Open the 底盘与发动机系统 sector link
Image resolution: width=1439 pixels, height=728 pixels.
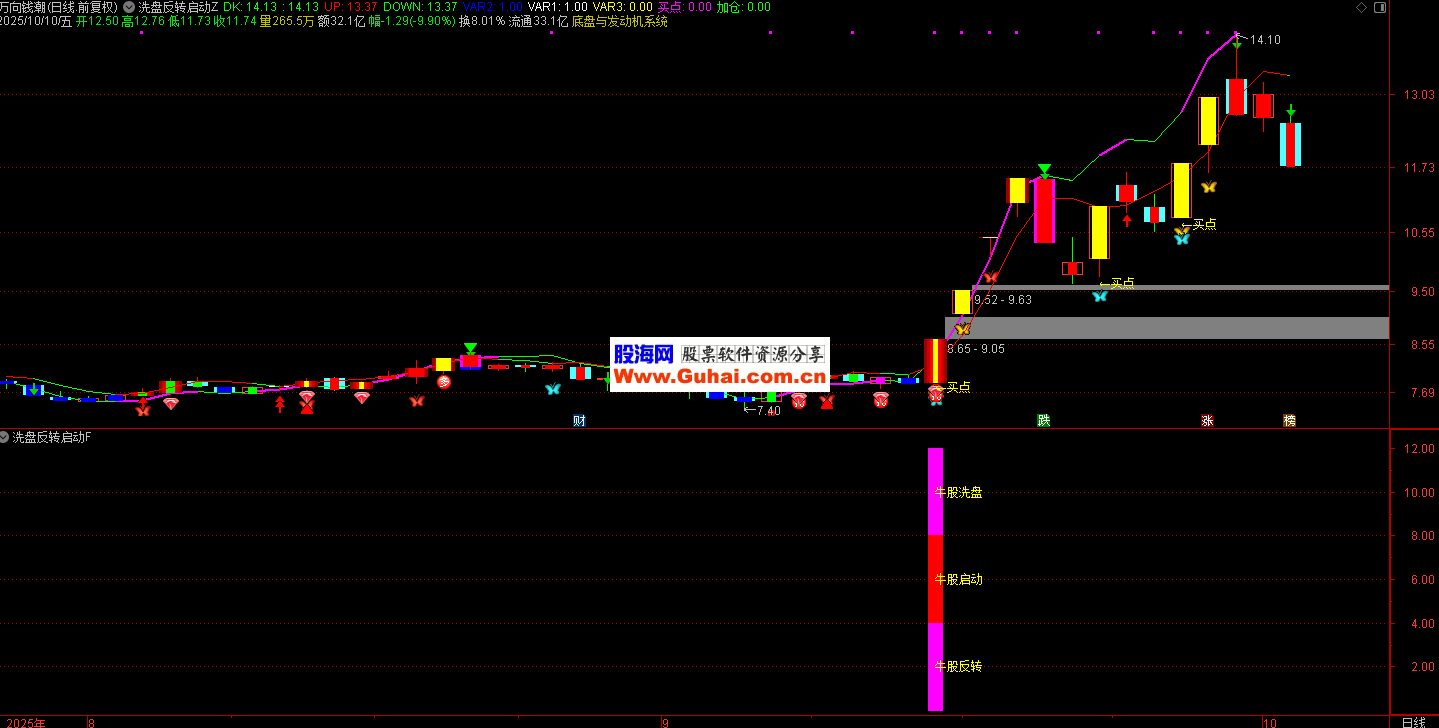[620, 21]
